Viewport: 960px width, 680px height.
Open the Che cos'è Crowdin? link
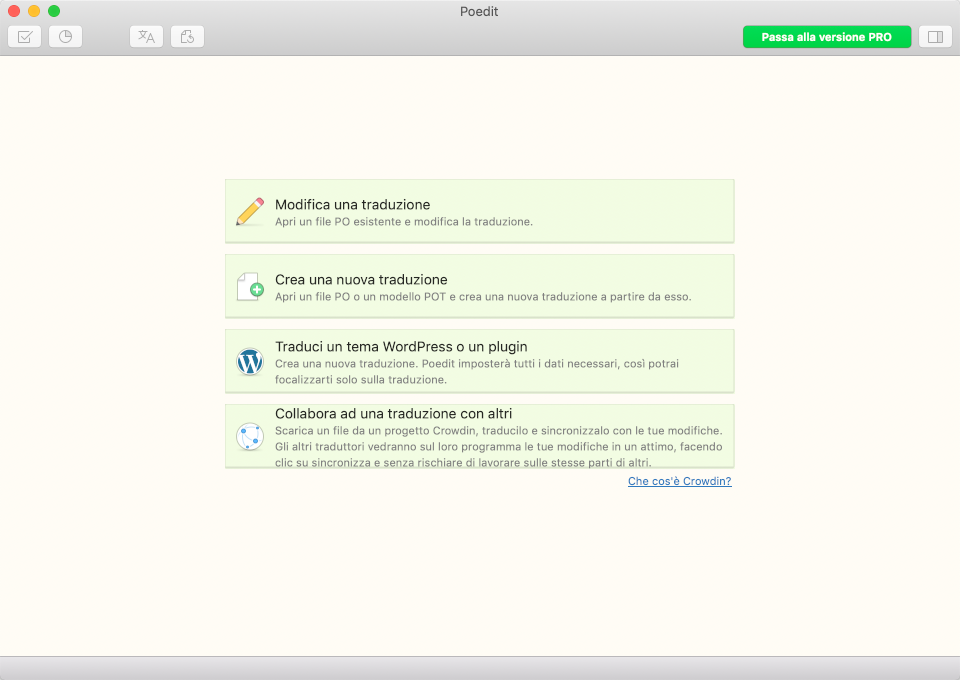pyautogui.click(x=680, y=481)
